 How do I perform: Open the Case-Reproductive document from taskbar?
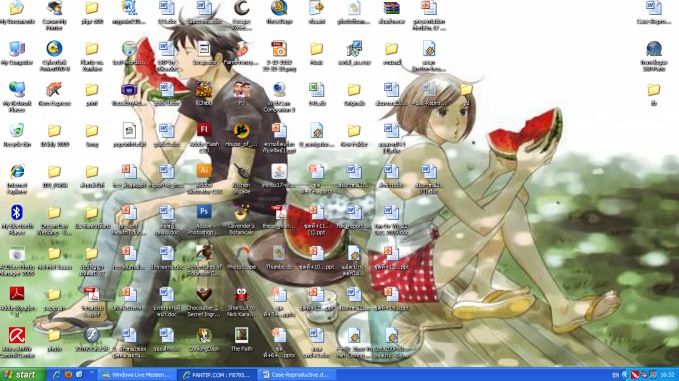tap(295, 375)
